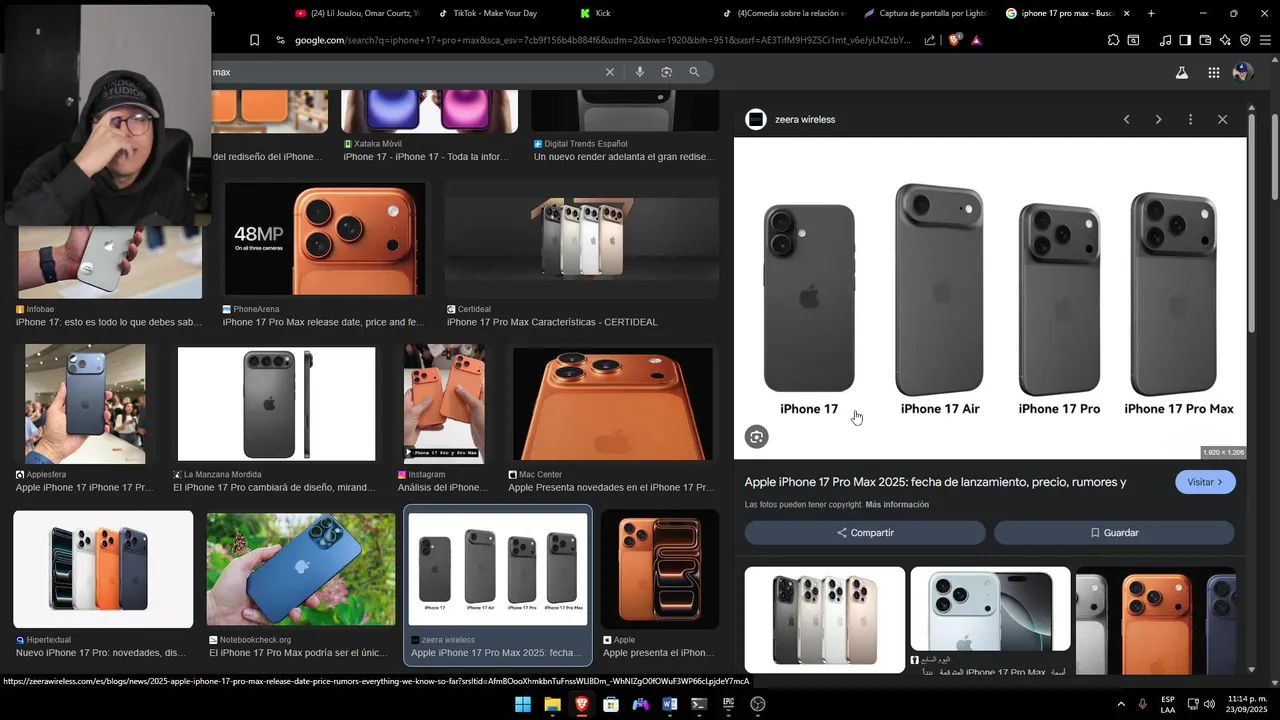The image size is (1280, 720).
Task: Open the Notebookcheck.org blue iPhone result
Action: 301,569
